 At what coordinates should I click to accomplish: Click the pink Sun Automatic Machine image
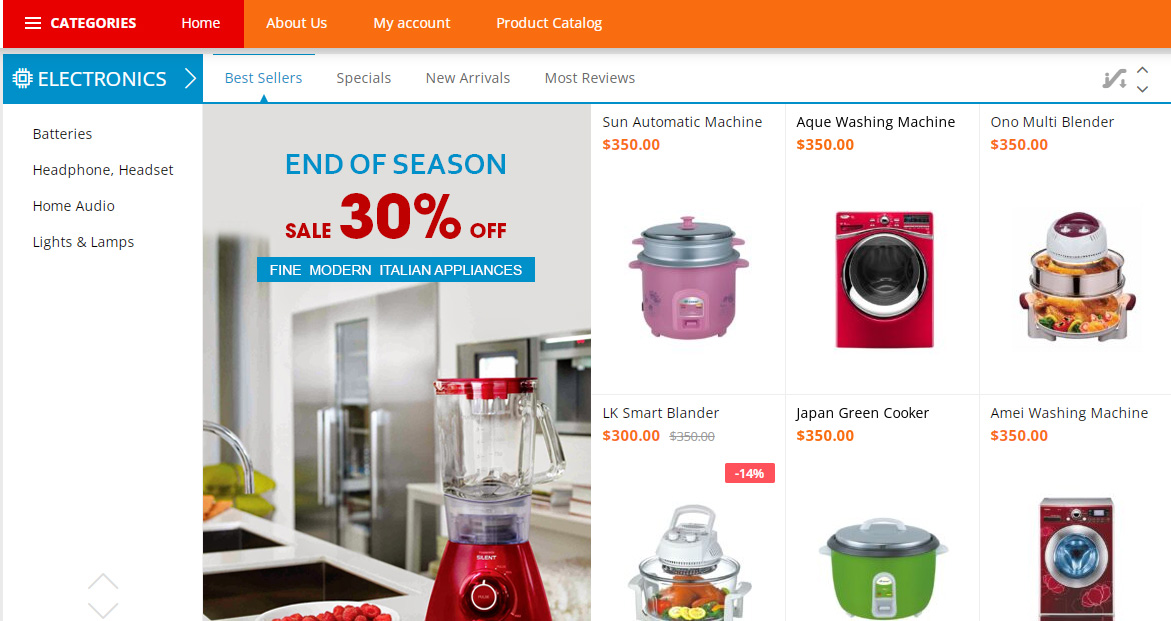click(x=688, y=277)
